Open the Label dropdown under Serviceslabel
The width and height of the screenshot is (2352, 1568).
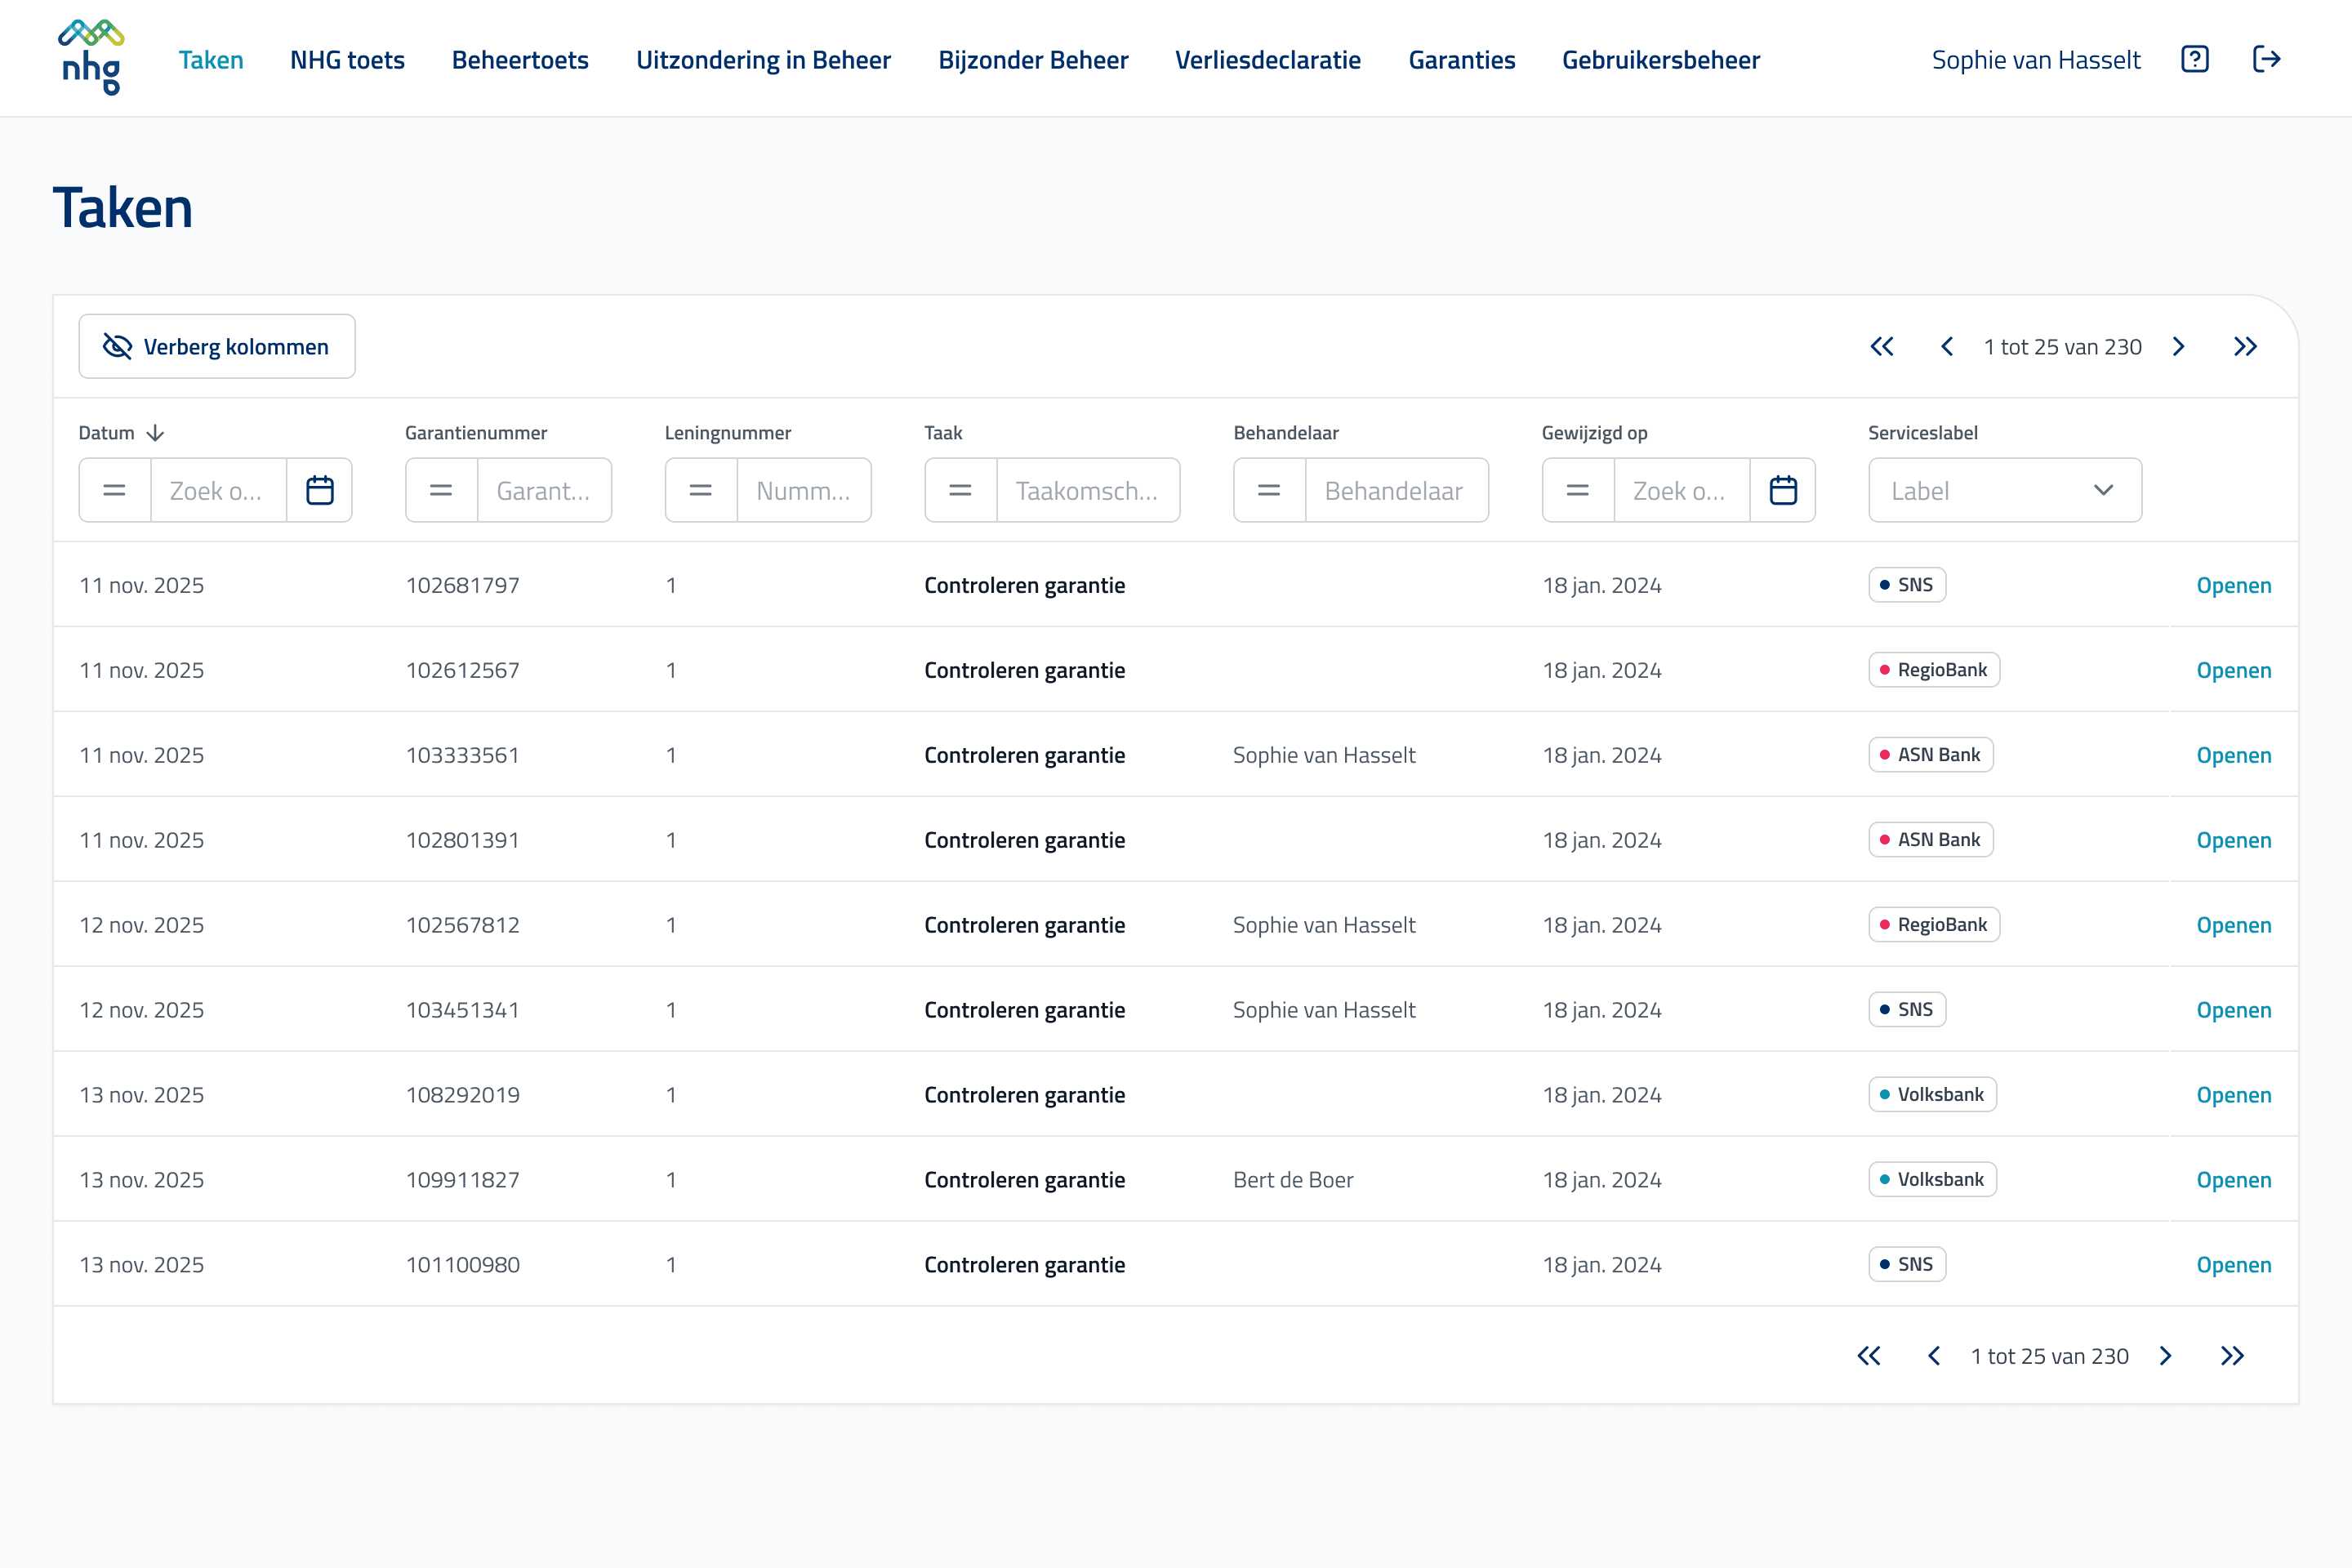2004,490
